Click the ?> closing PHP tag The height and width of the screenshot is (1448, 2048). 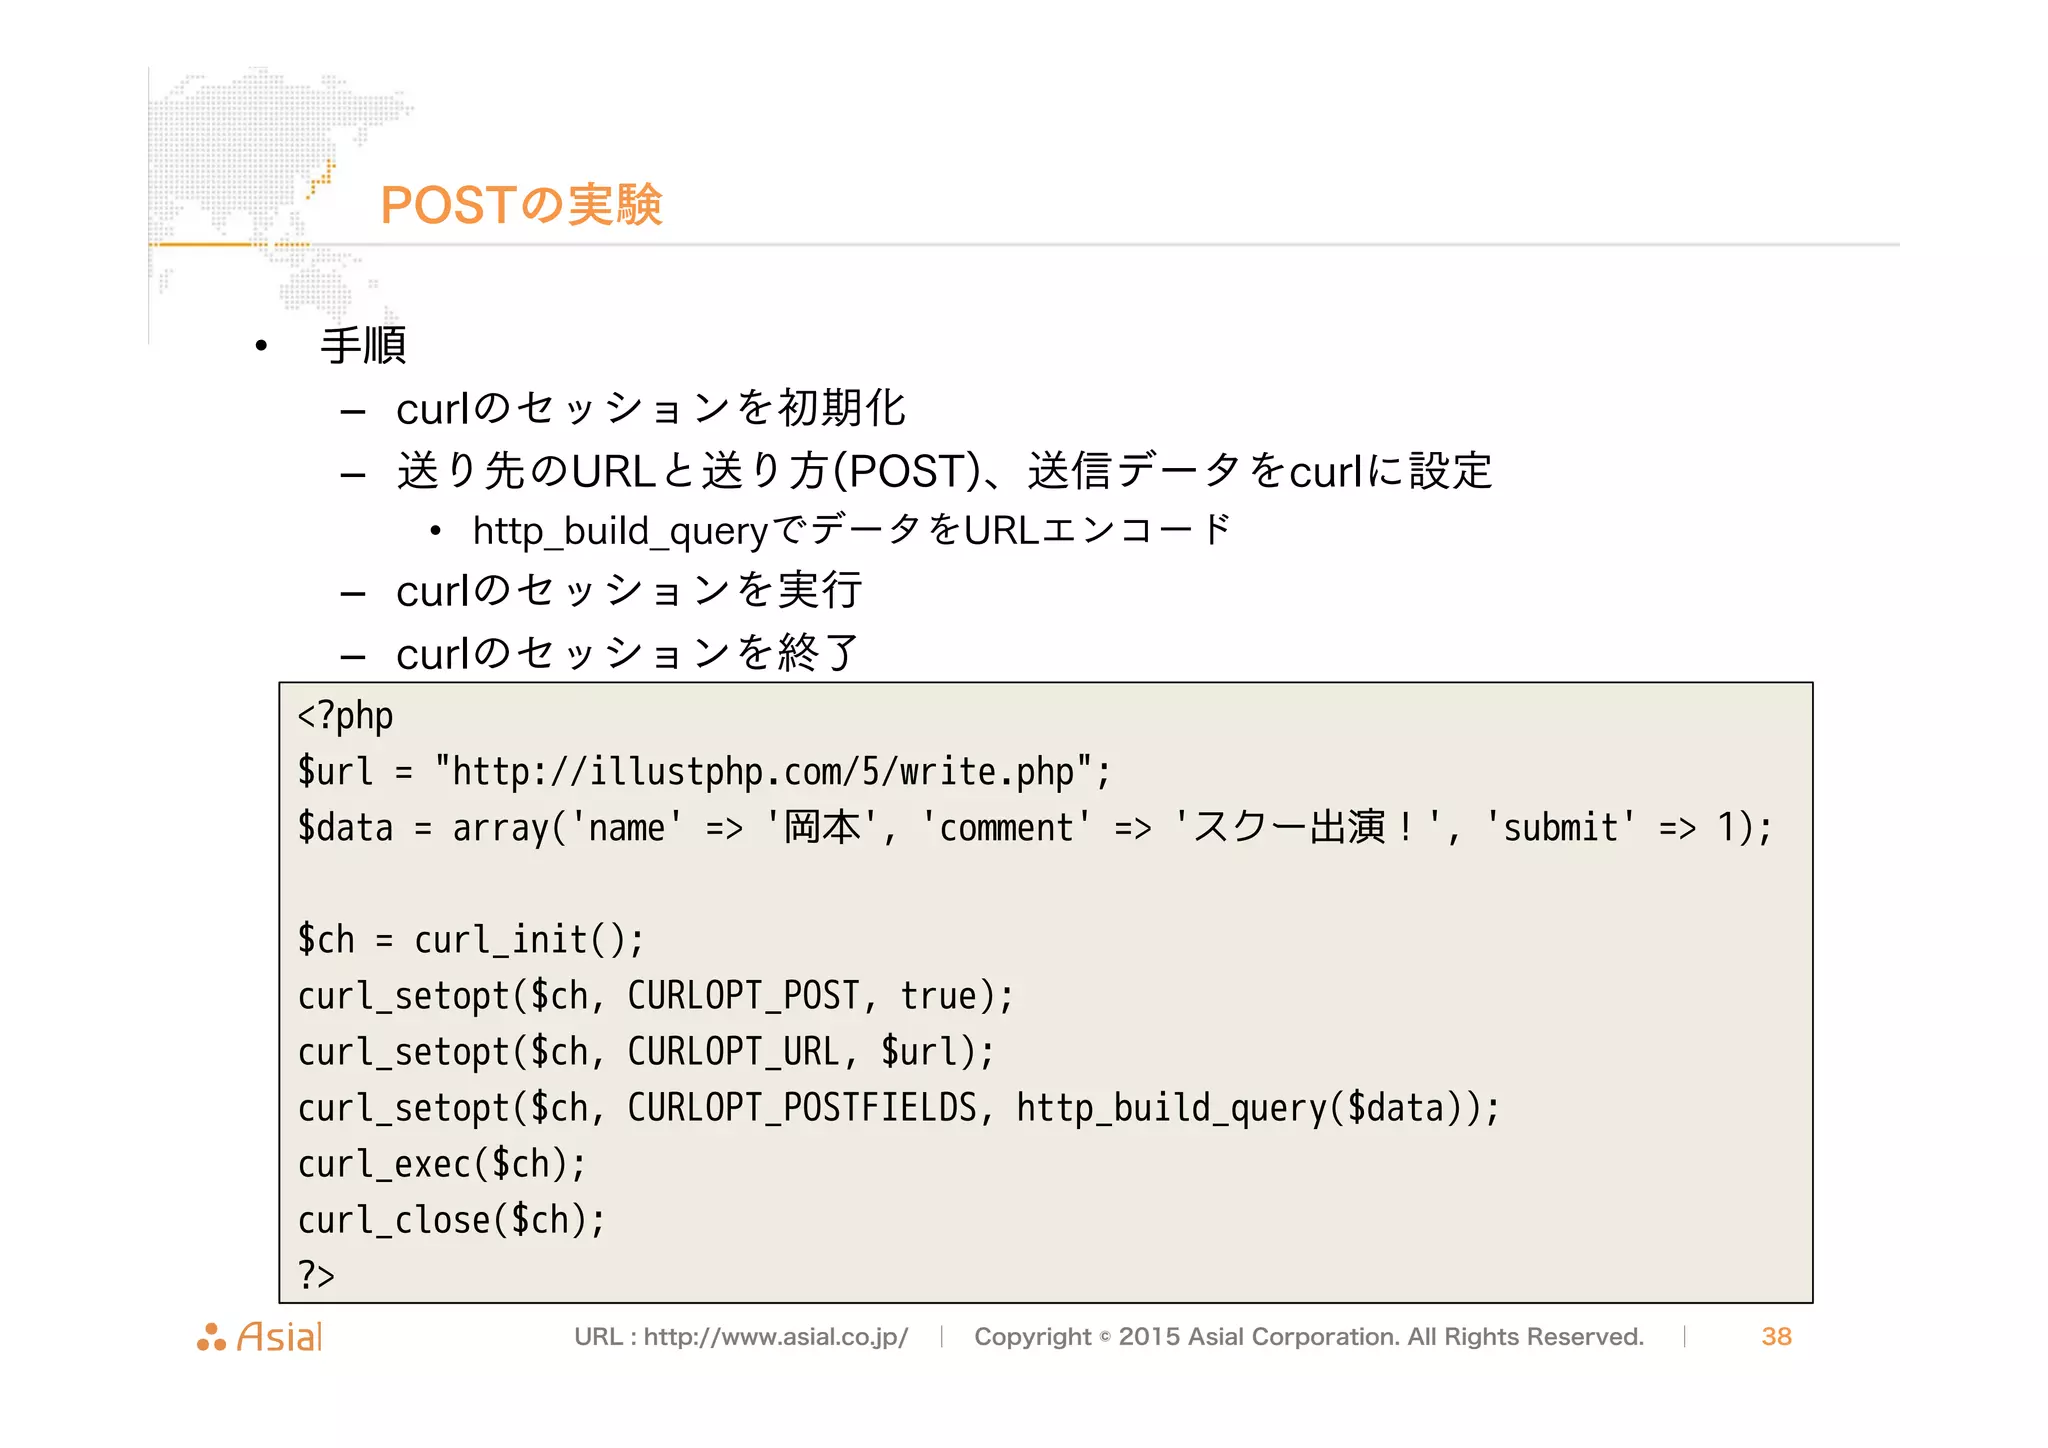click(316, 1275)
